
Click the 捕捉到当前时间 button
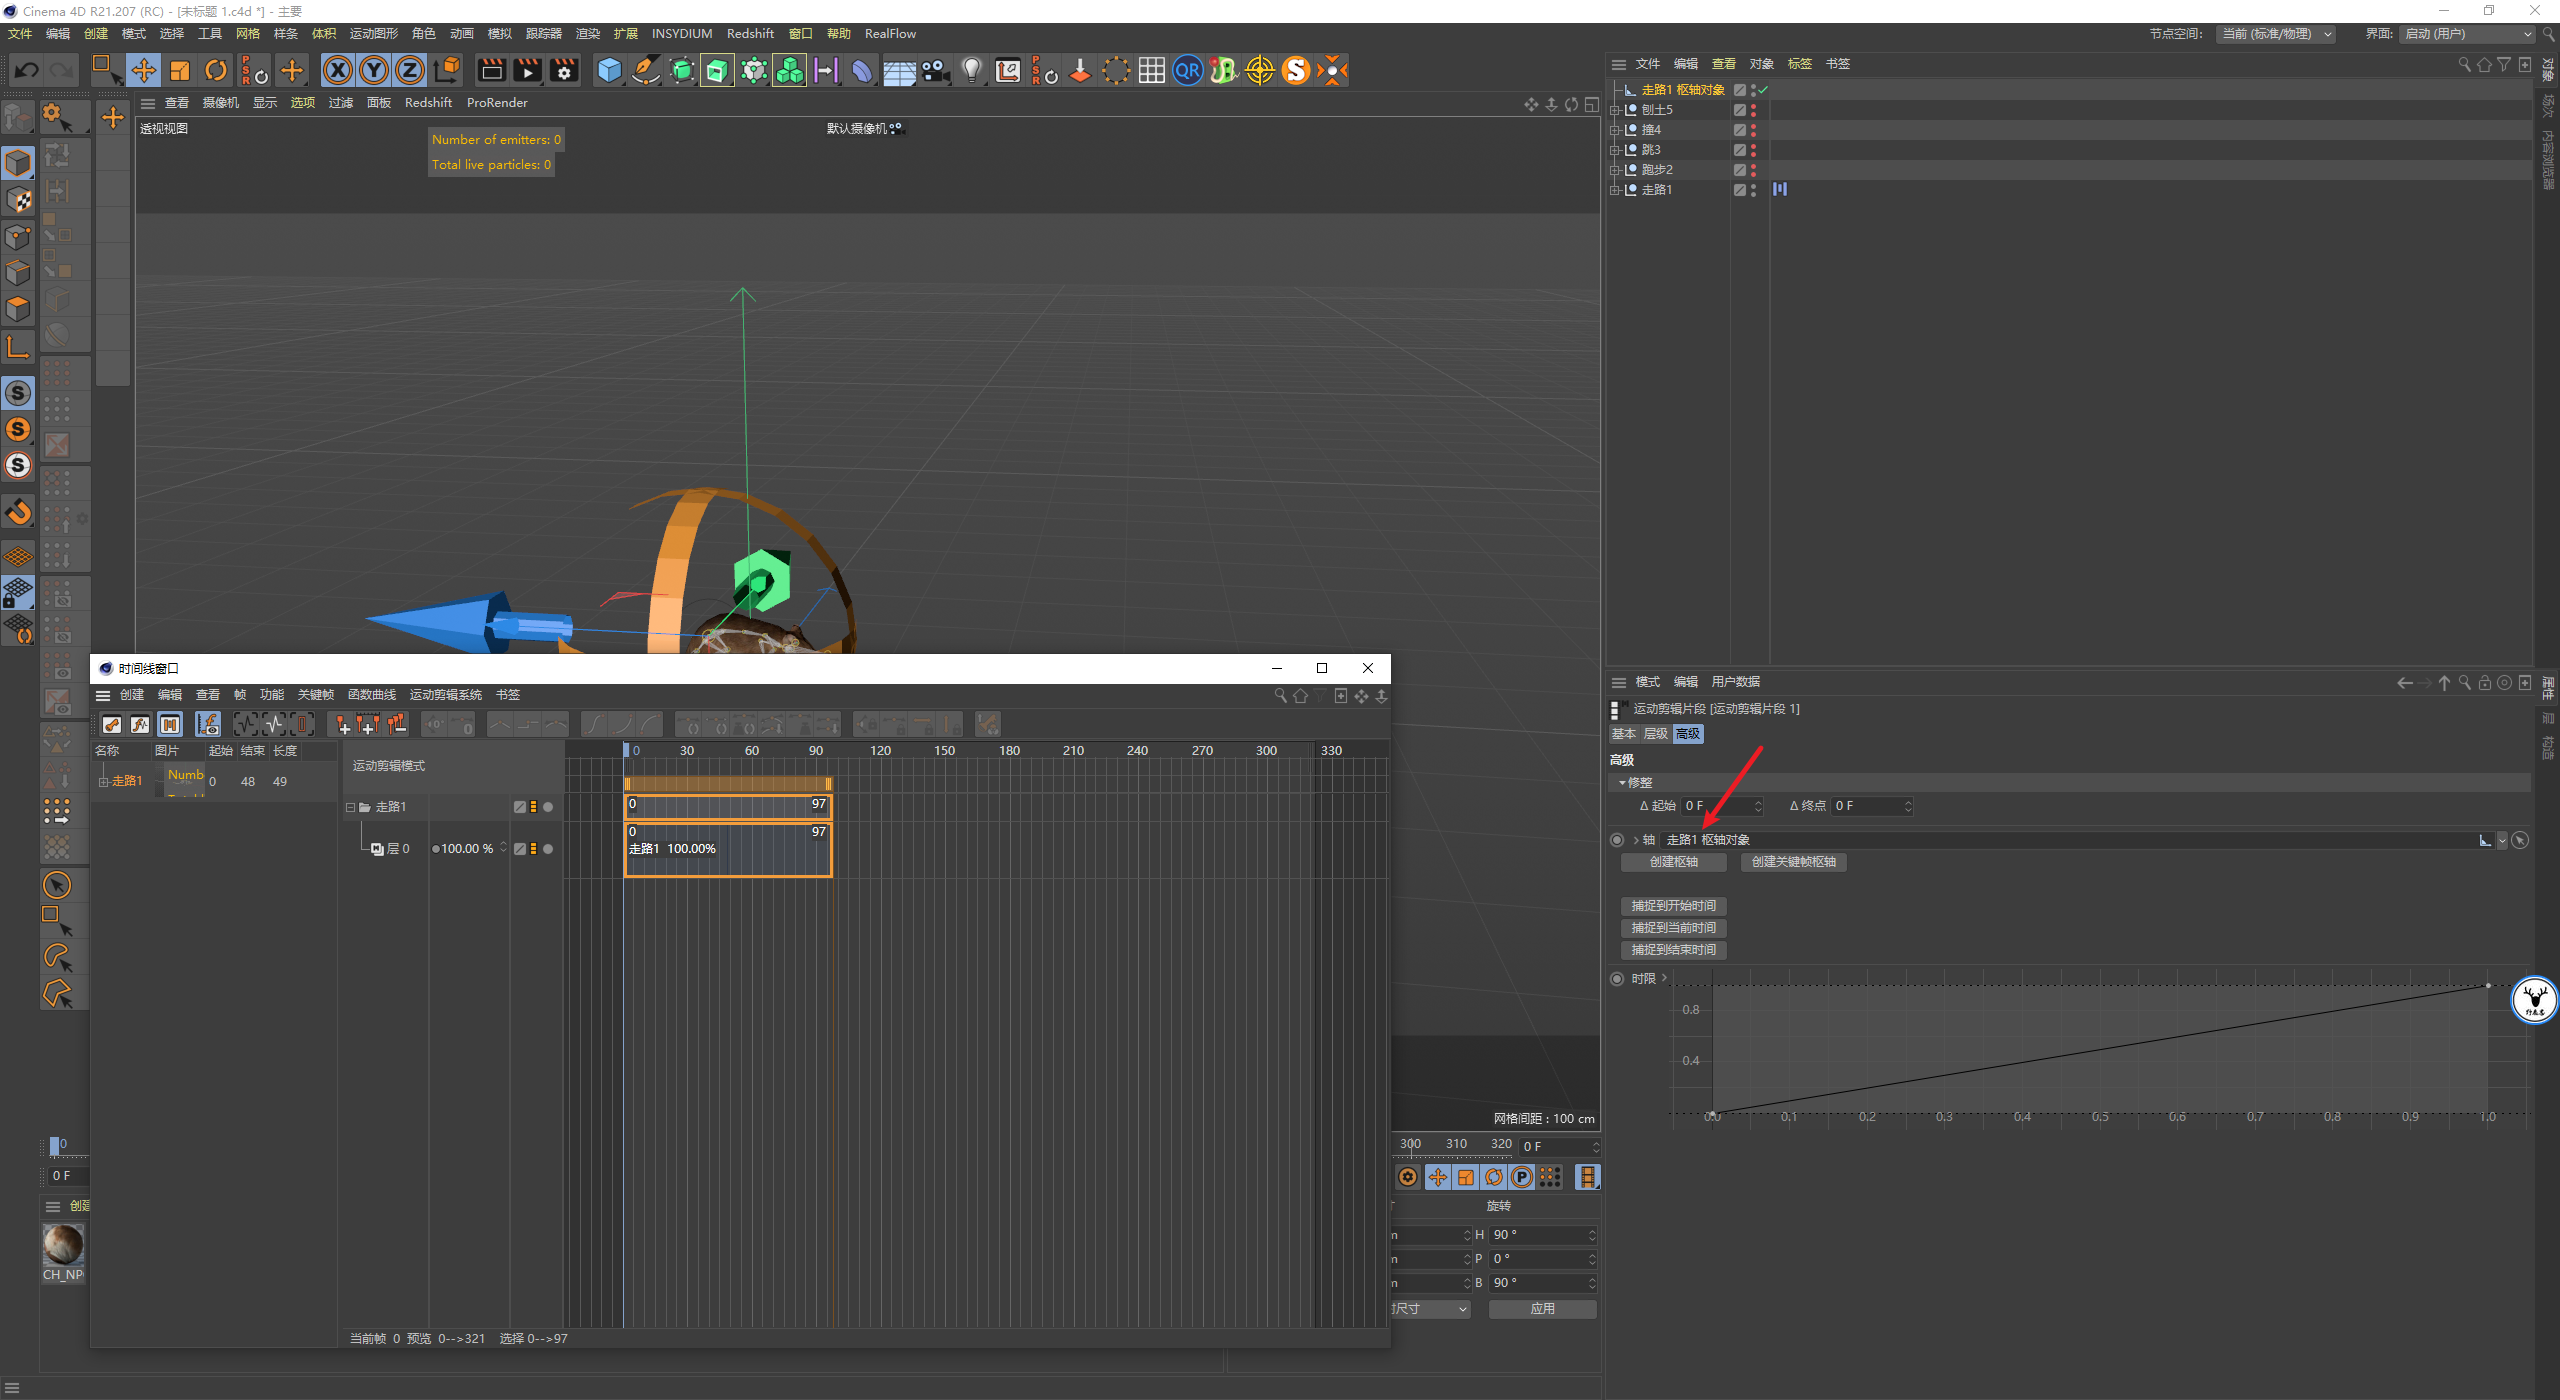[x=1673, y=928]
